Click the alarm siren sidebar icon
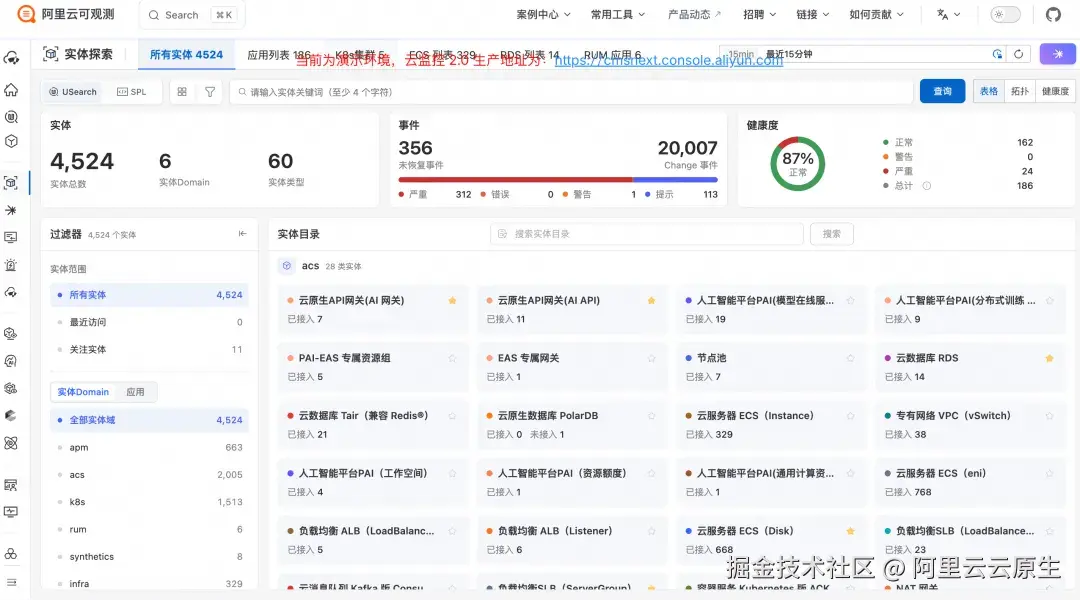 11,265
